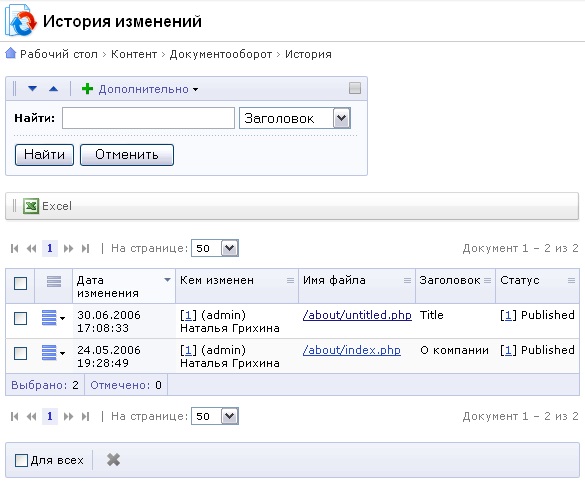The width and height of the screenshot is (585, 484).
Task: Click the Найти search text field
Action: coord(148,118)
